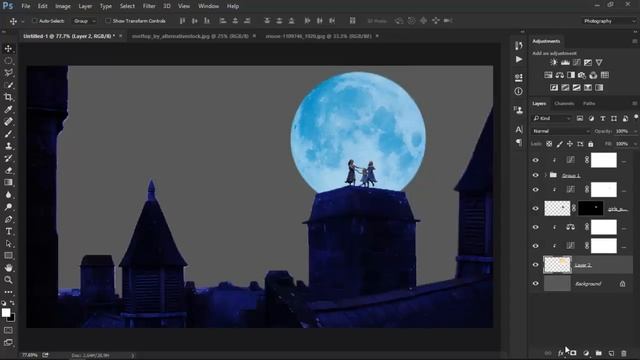Filter layers by type layers
This screenshot has width=640, height=360.
pyautogui.click(x=602, y=118)
